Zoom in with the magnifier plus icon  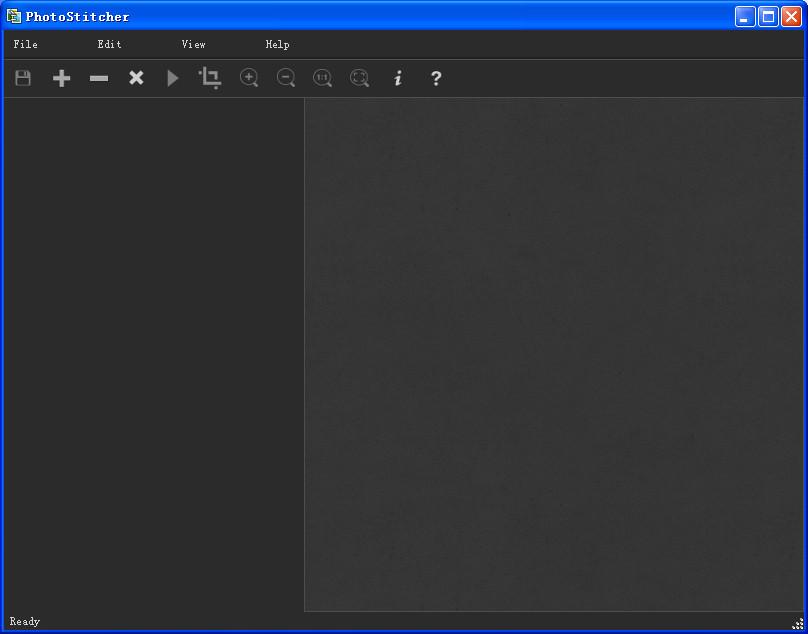[249, 78]
